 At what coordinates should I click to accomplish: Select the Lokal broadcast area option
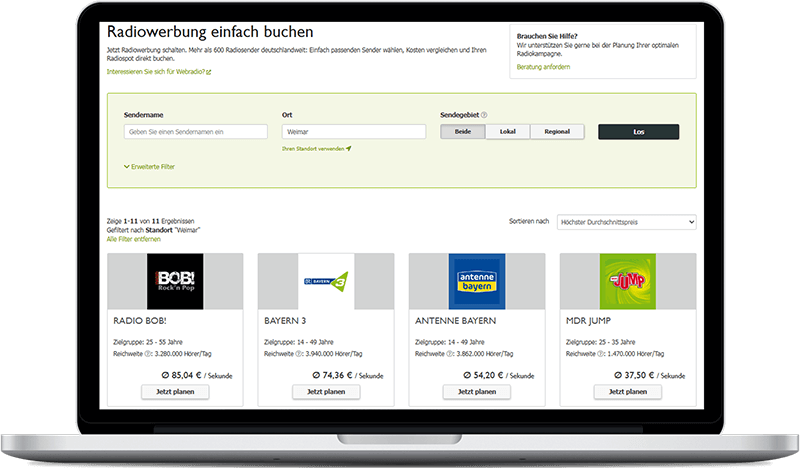tap(508, 132)
